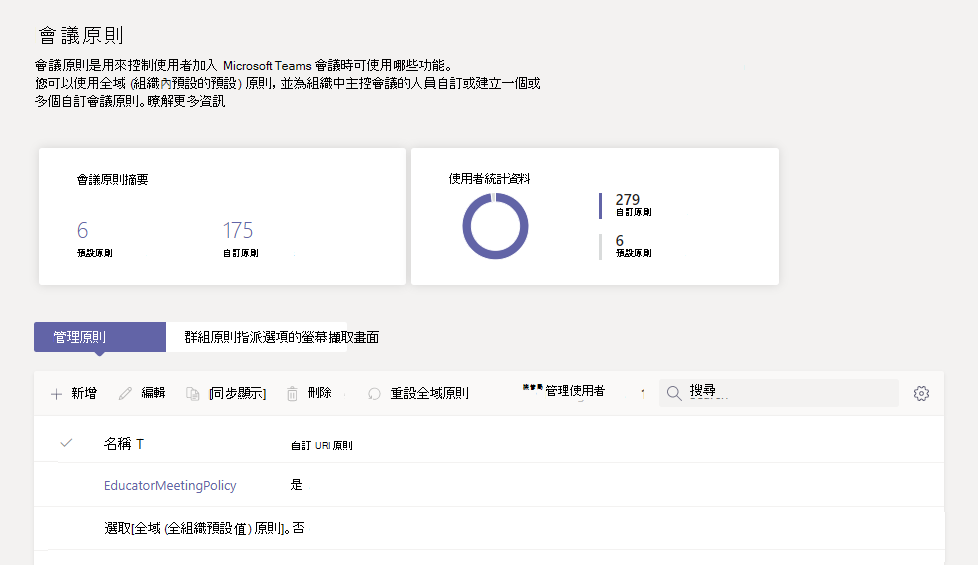Click the 全域 (全組織預設值) policy row
The image size is (978, 565).
489,528
